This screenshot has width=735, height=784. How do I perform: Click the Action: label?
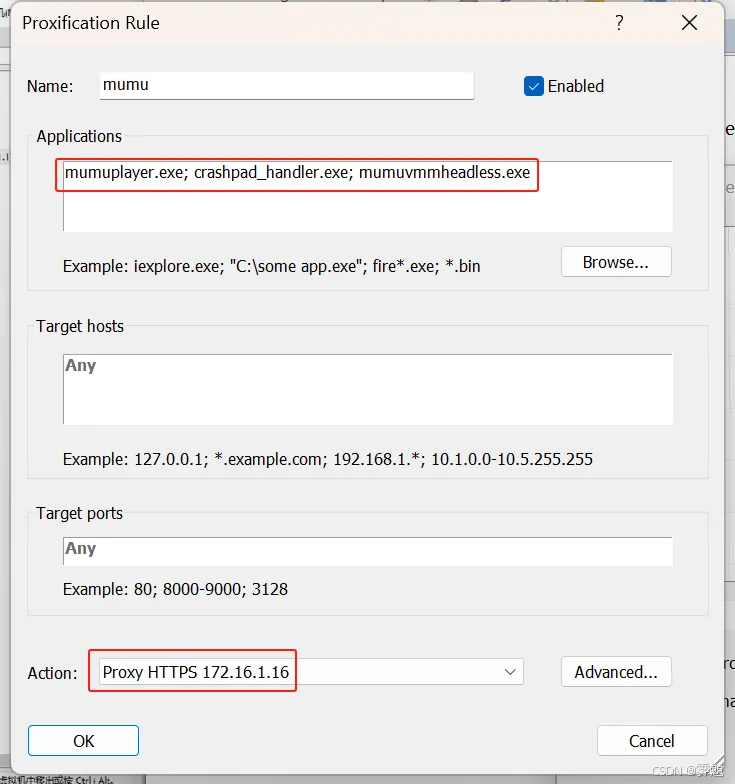coord(52,673)
